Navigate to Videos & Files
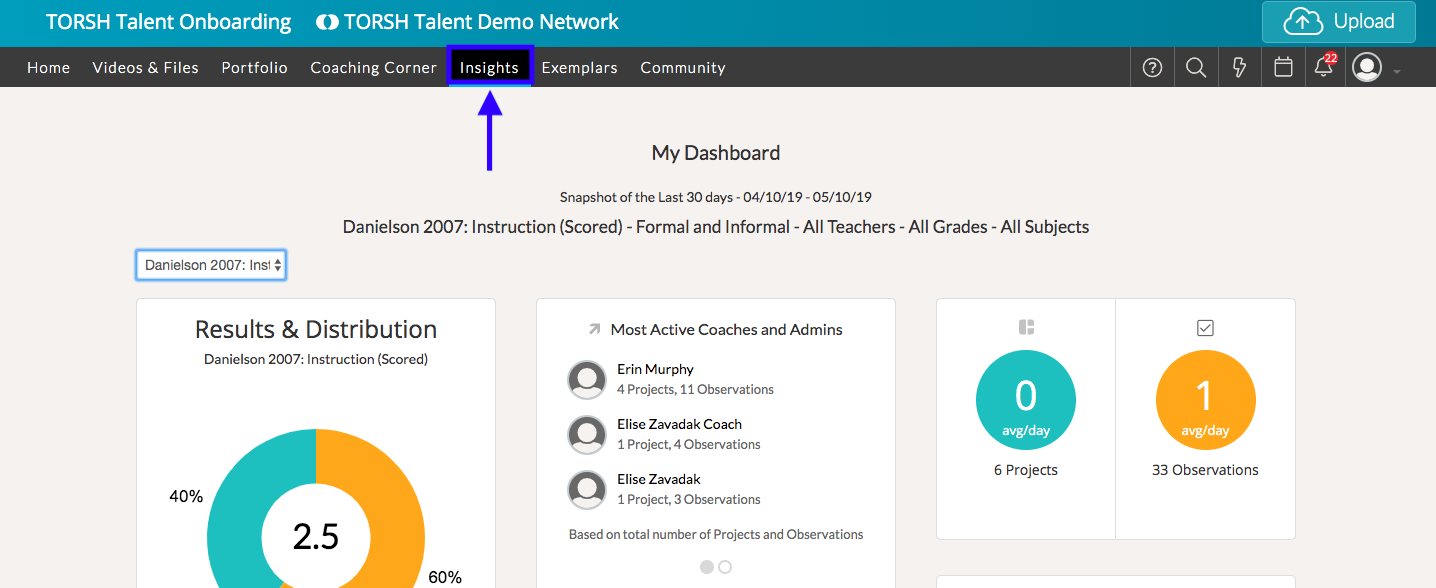 coord(145,68)
